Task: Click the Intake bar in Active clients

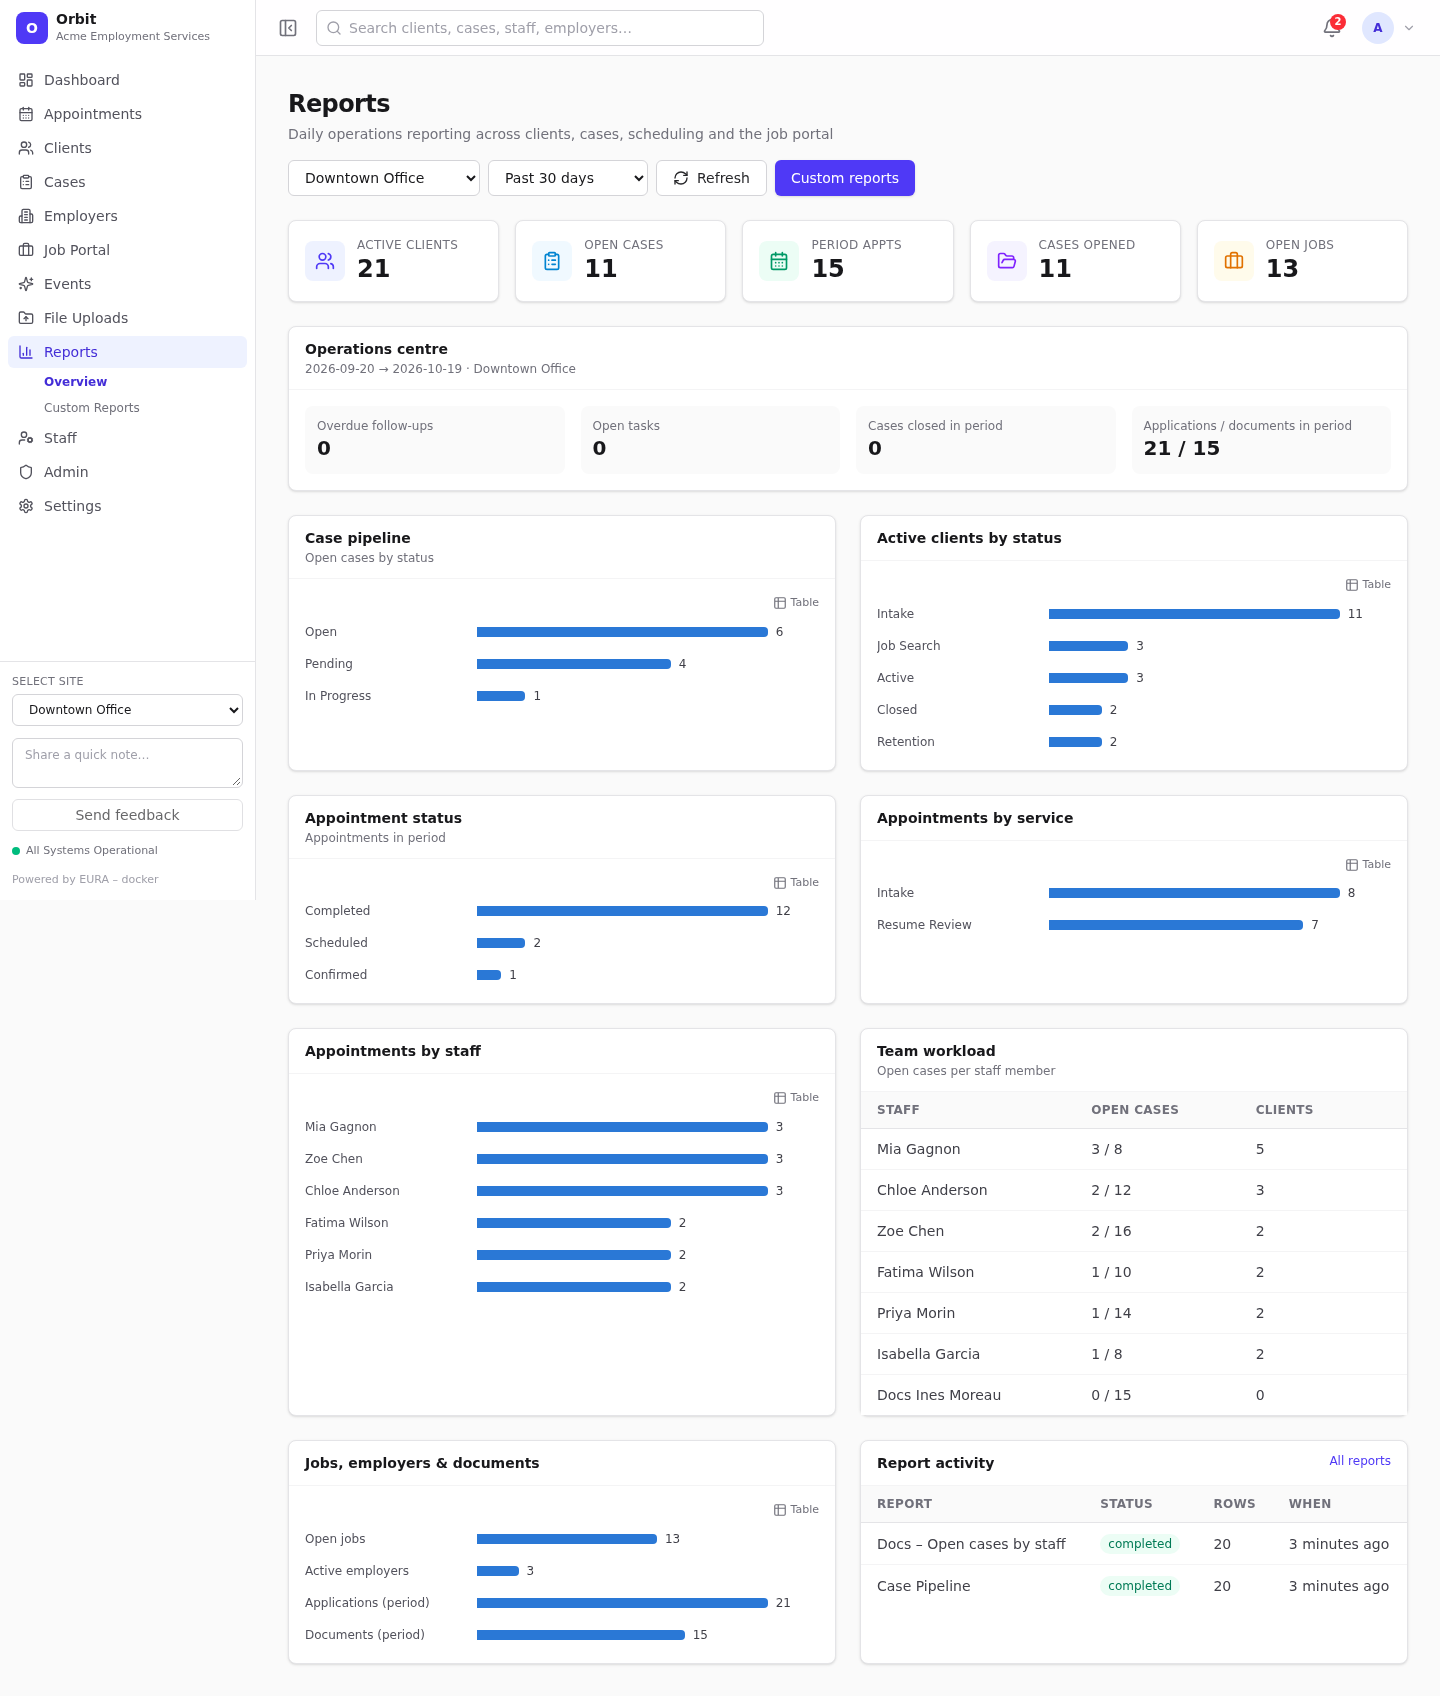Action: coord(1194,614)
